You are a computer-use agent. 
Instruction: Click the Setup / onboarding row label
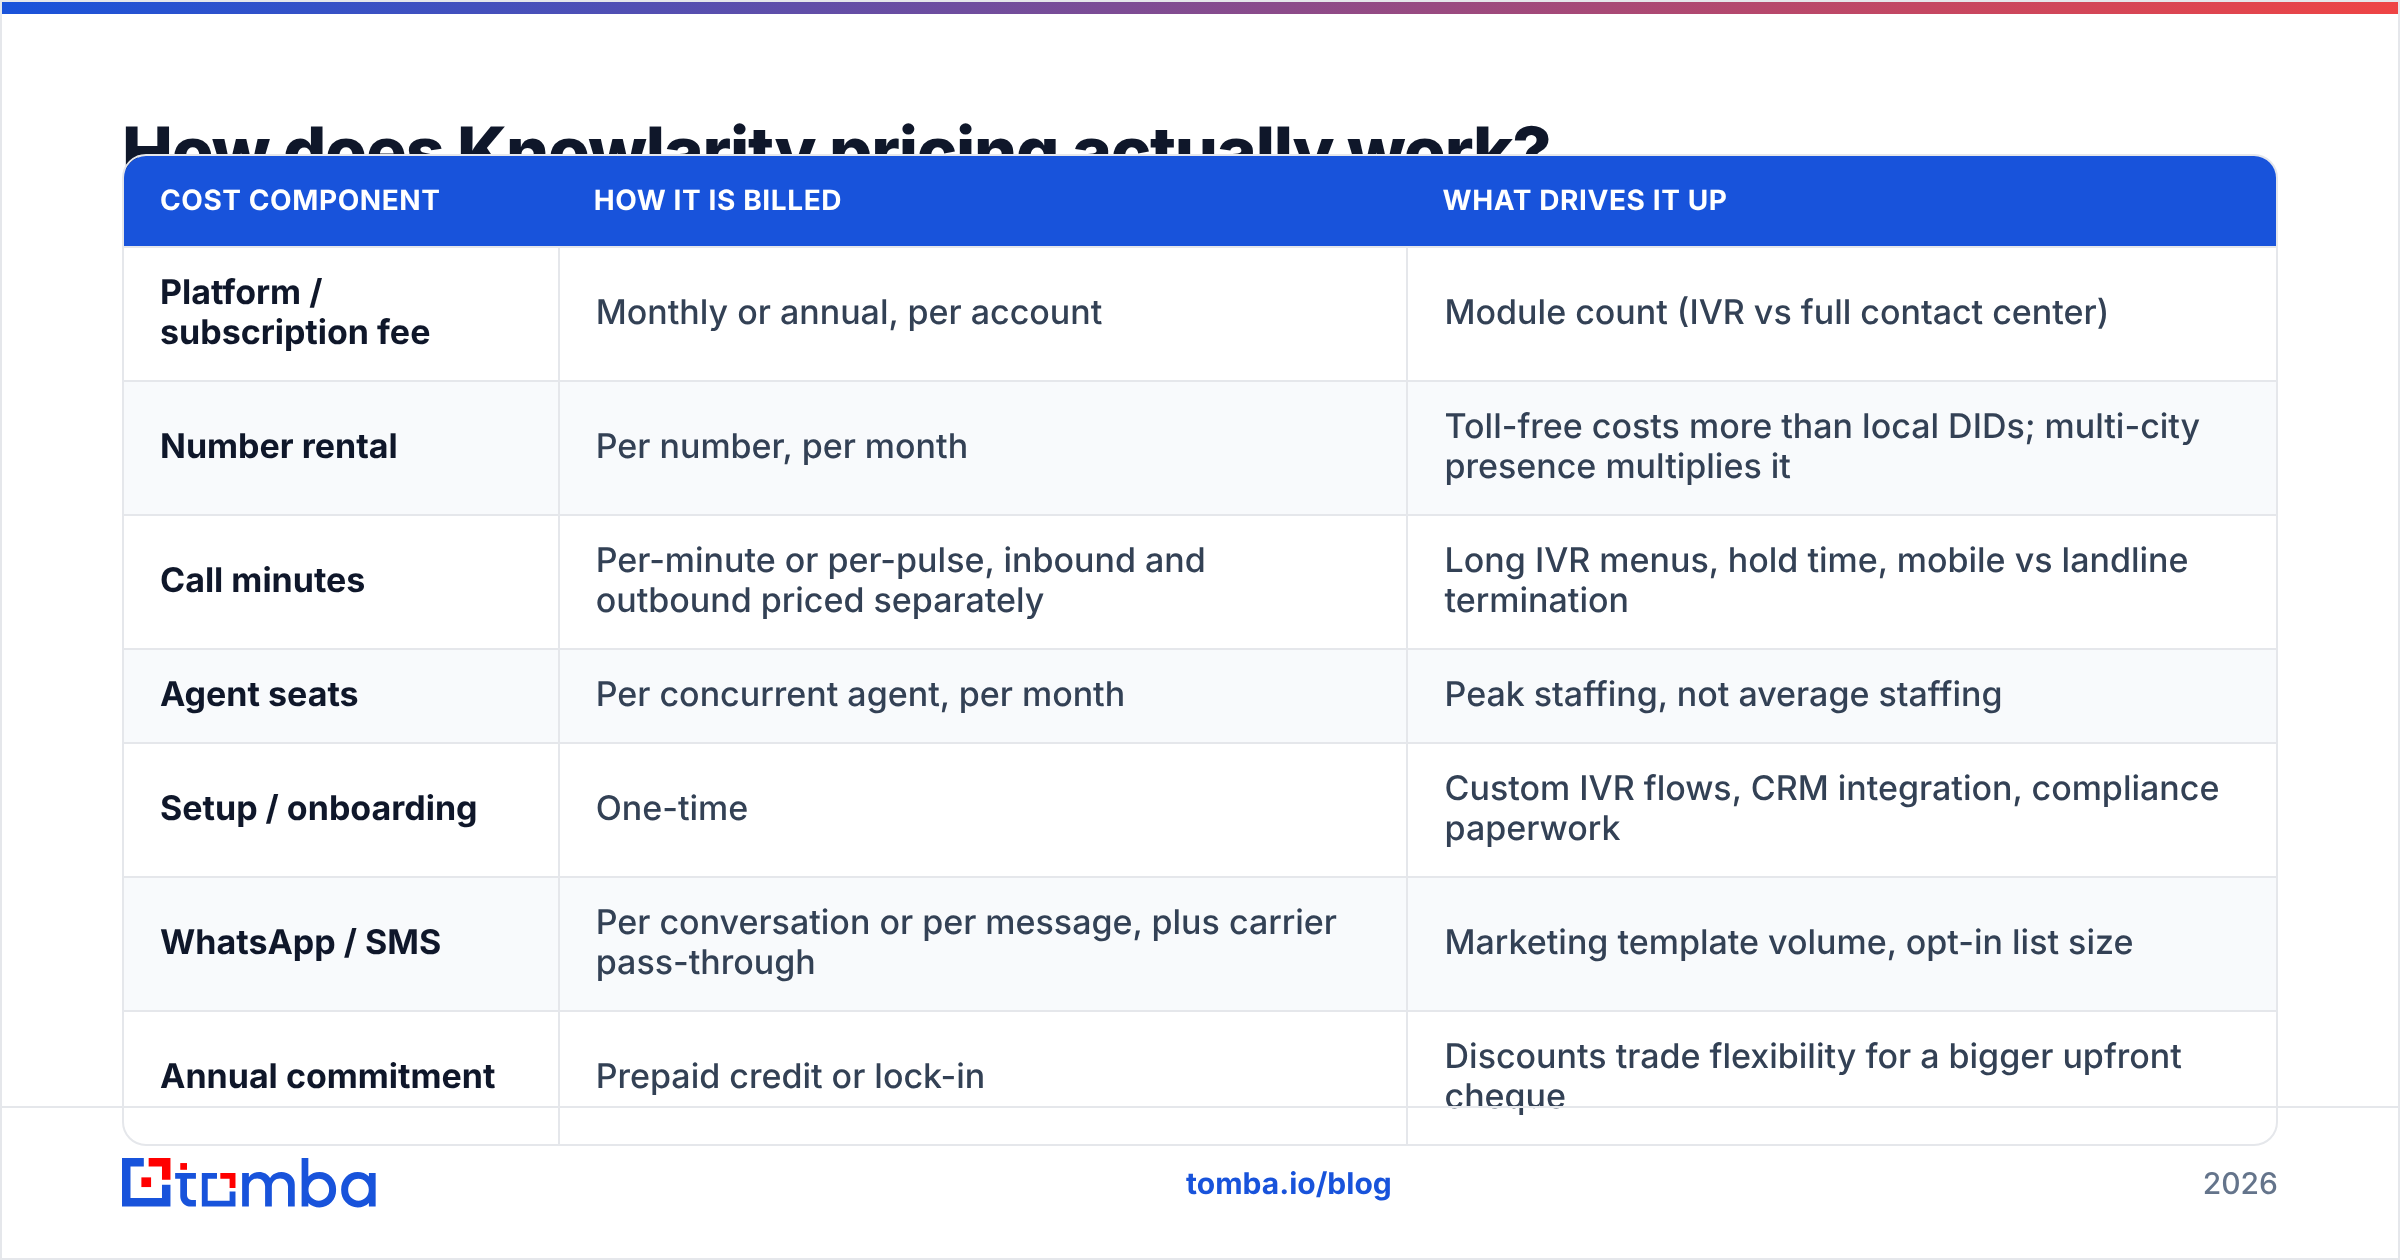[319, 808]
